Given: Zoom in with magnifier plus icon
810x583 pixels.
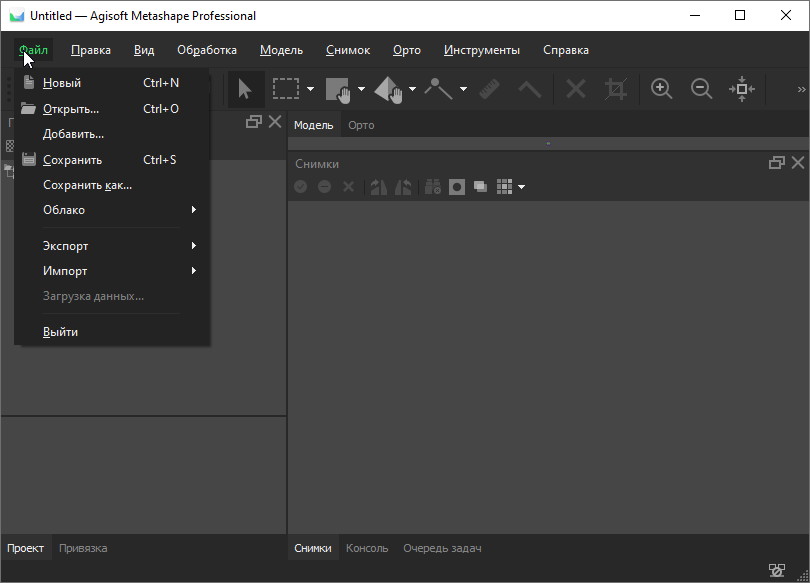Looking at the screenshot, I should click(661, 89).
